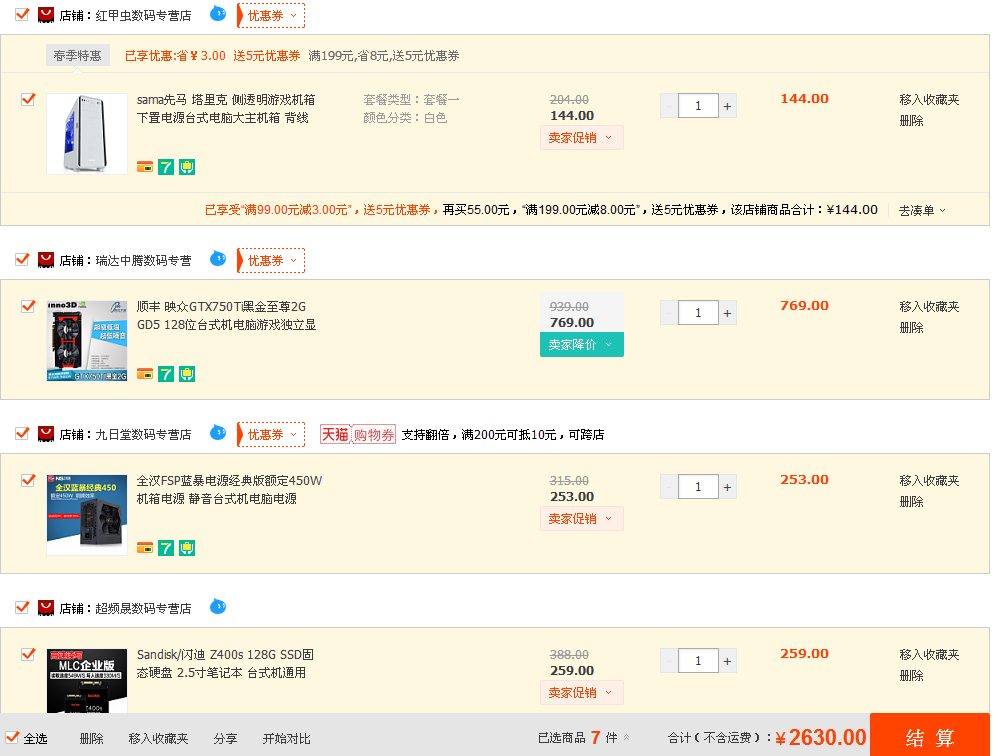Viewport: 1002px width, 756px height.
Task: Click the 春季特惠 promotion tag
Action: point(77,56)
